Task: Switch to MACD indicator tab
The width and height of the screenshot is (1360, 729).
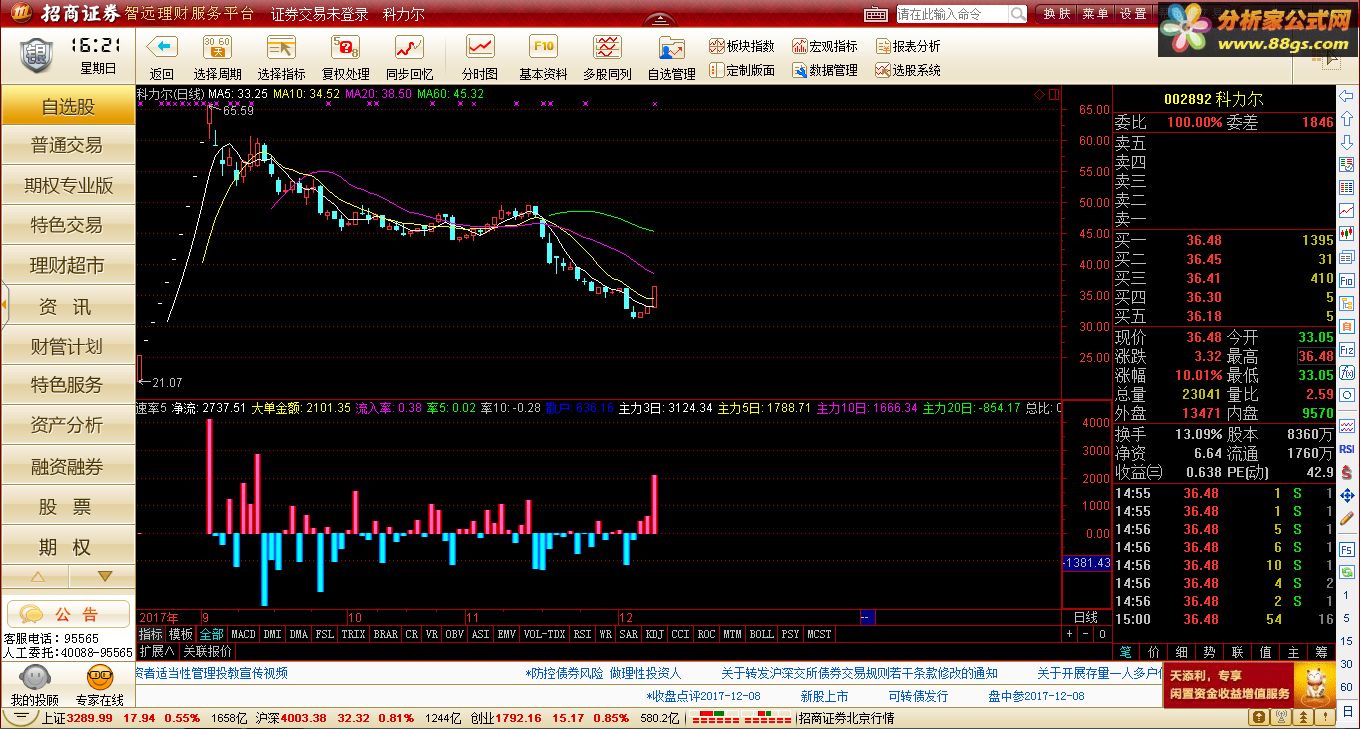Action: pyautogui.click(x=243, y=634)
